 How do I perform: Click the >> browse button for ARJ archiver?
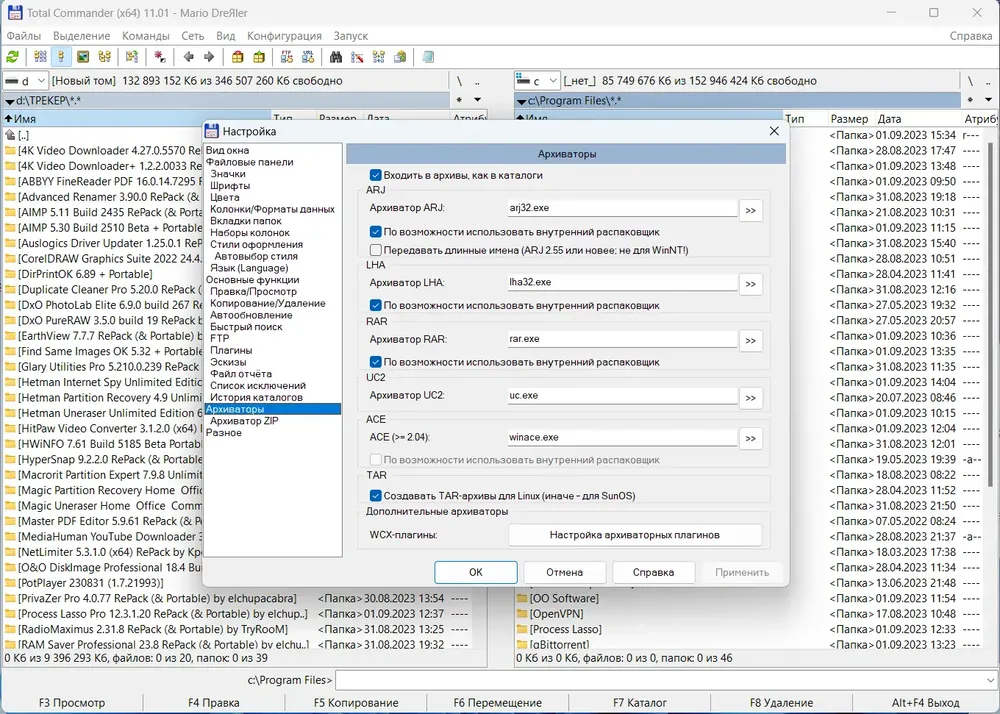coord(751,210)
